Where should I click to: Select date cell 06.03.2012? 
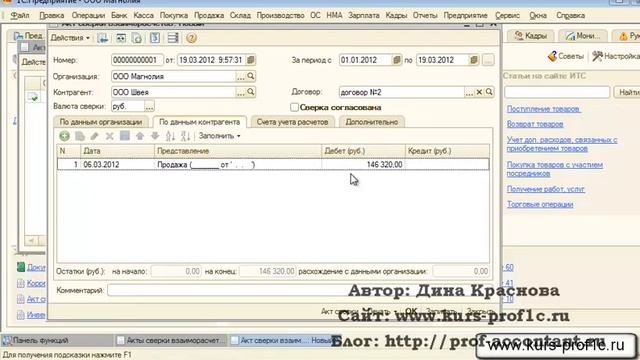tap(117, 164)
